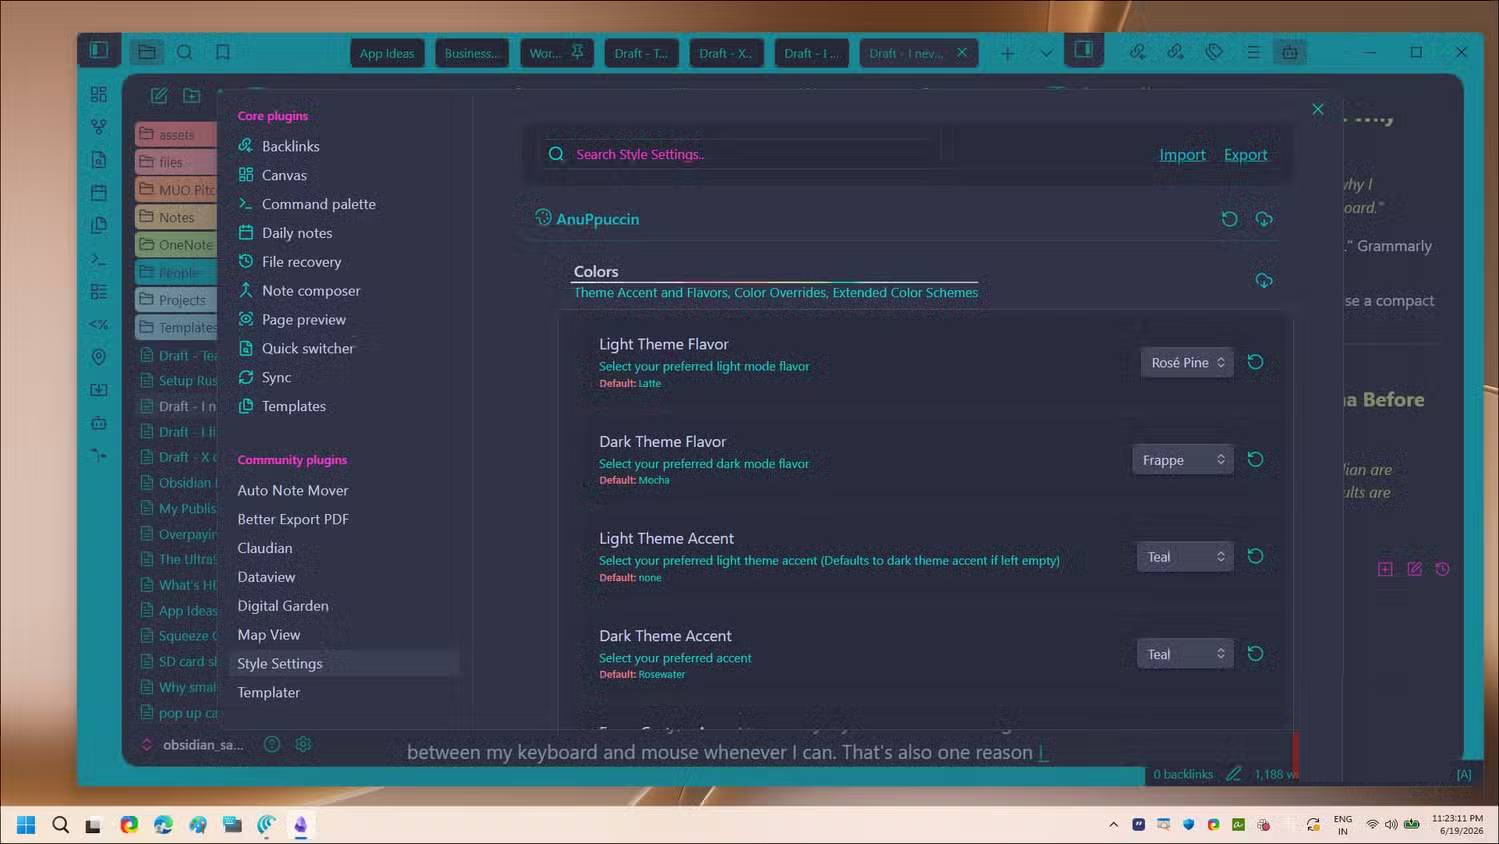
Task: Click the Export link
Action: [x=1245, y=154]
